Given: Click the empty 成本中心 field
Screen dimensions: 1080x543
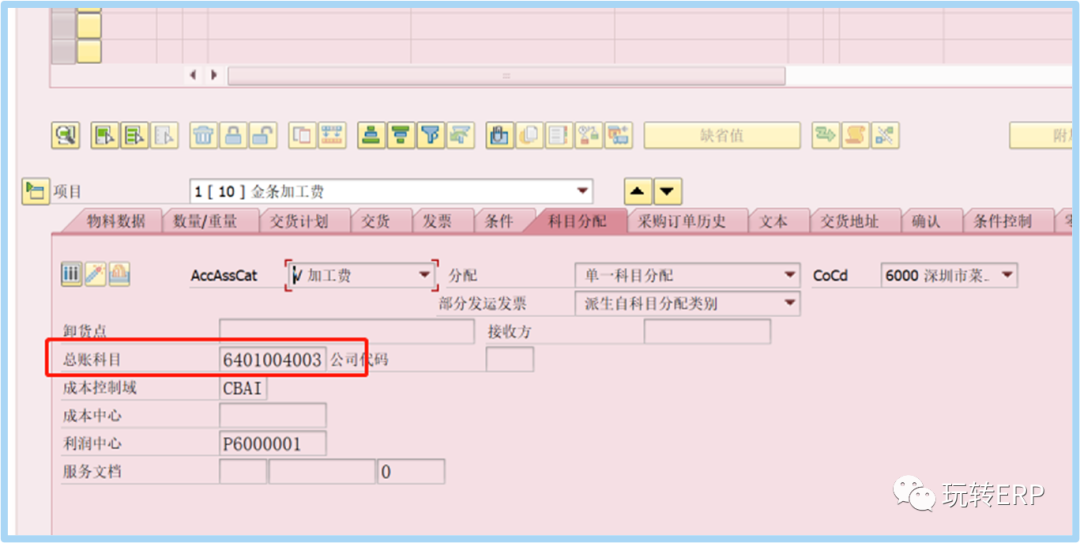Looking at the screenshot, I should click(x=273, y=416).
